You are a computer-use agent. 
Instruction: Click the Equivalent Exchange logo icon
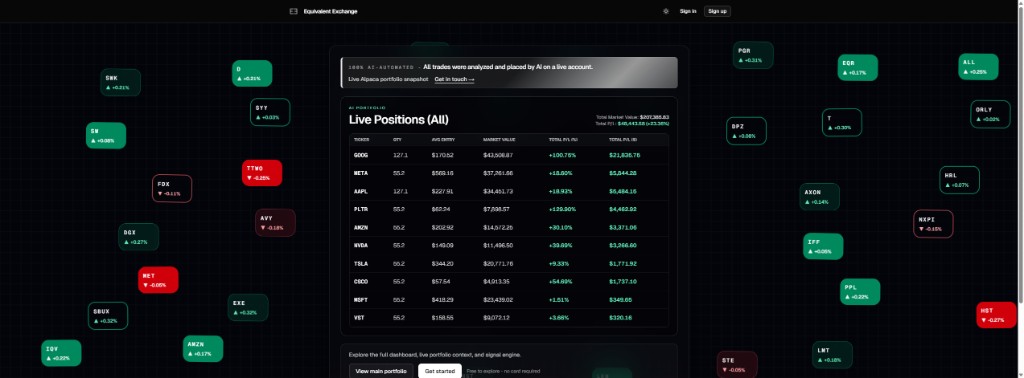coord(293,11)
